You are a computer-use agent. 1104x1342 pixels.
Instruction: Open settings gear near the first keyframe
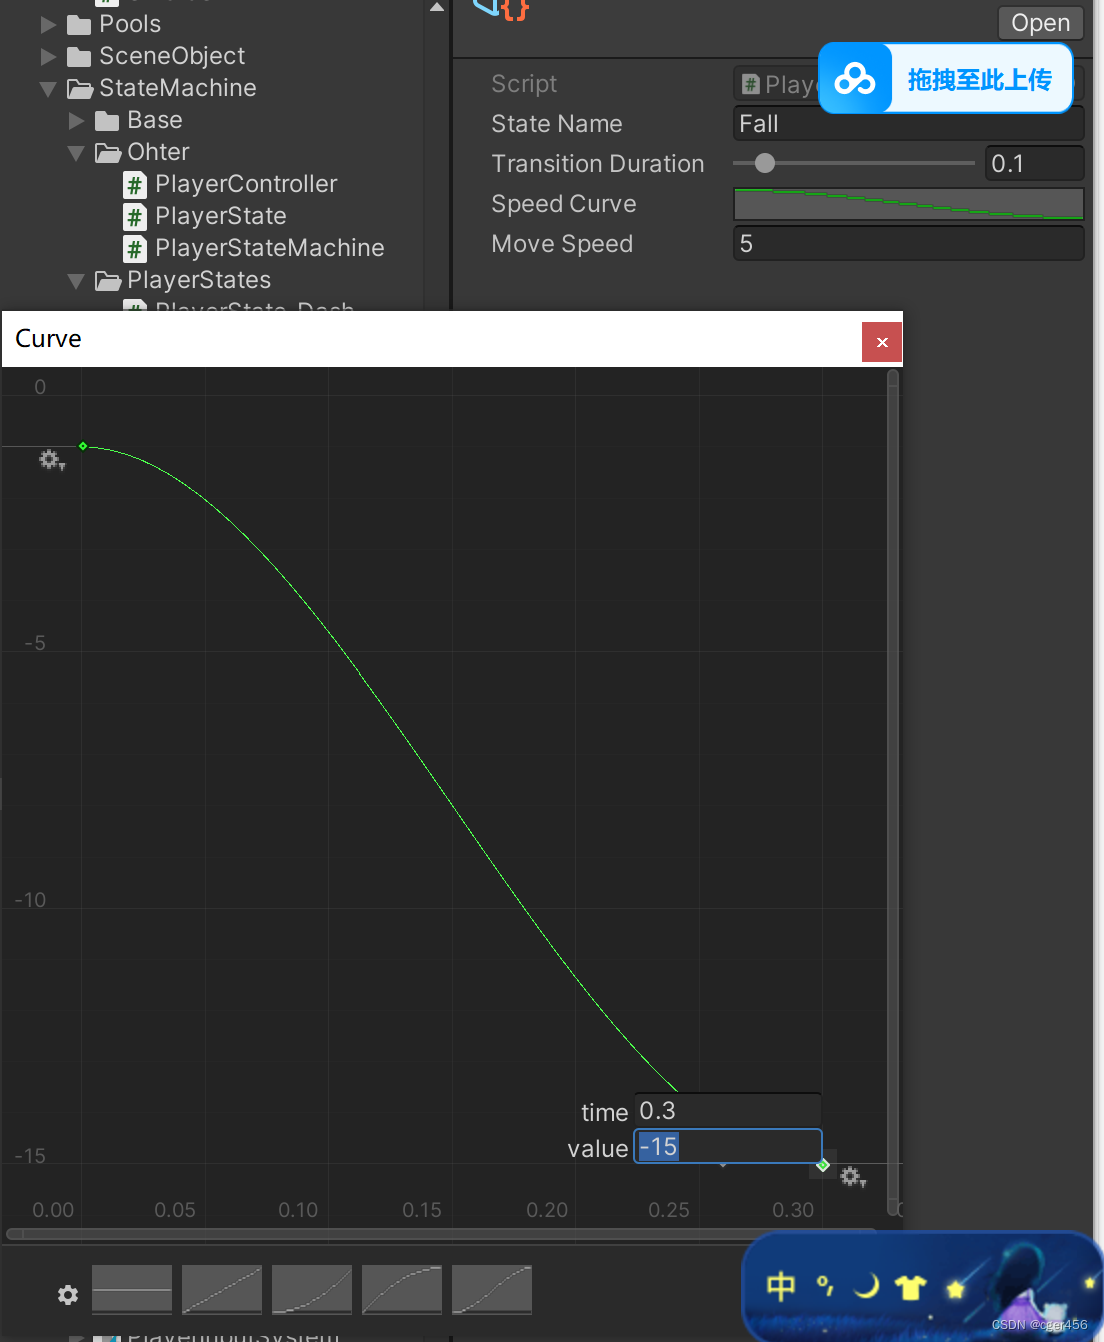tap(49, 459)
